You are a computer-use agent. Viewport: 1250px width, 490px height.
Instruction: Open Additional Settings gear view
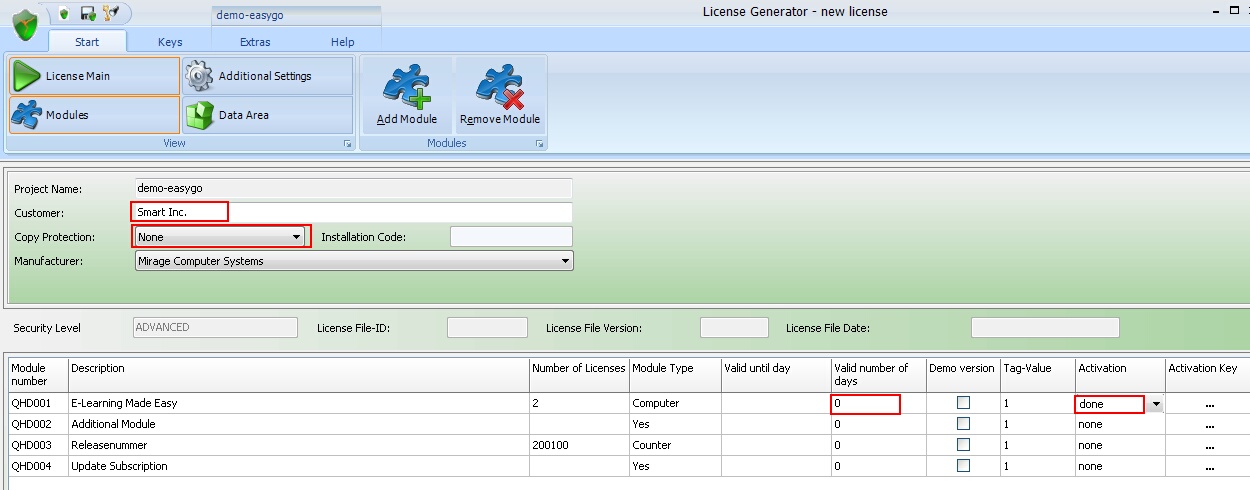(267, 76)
